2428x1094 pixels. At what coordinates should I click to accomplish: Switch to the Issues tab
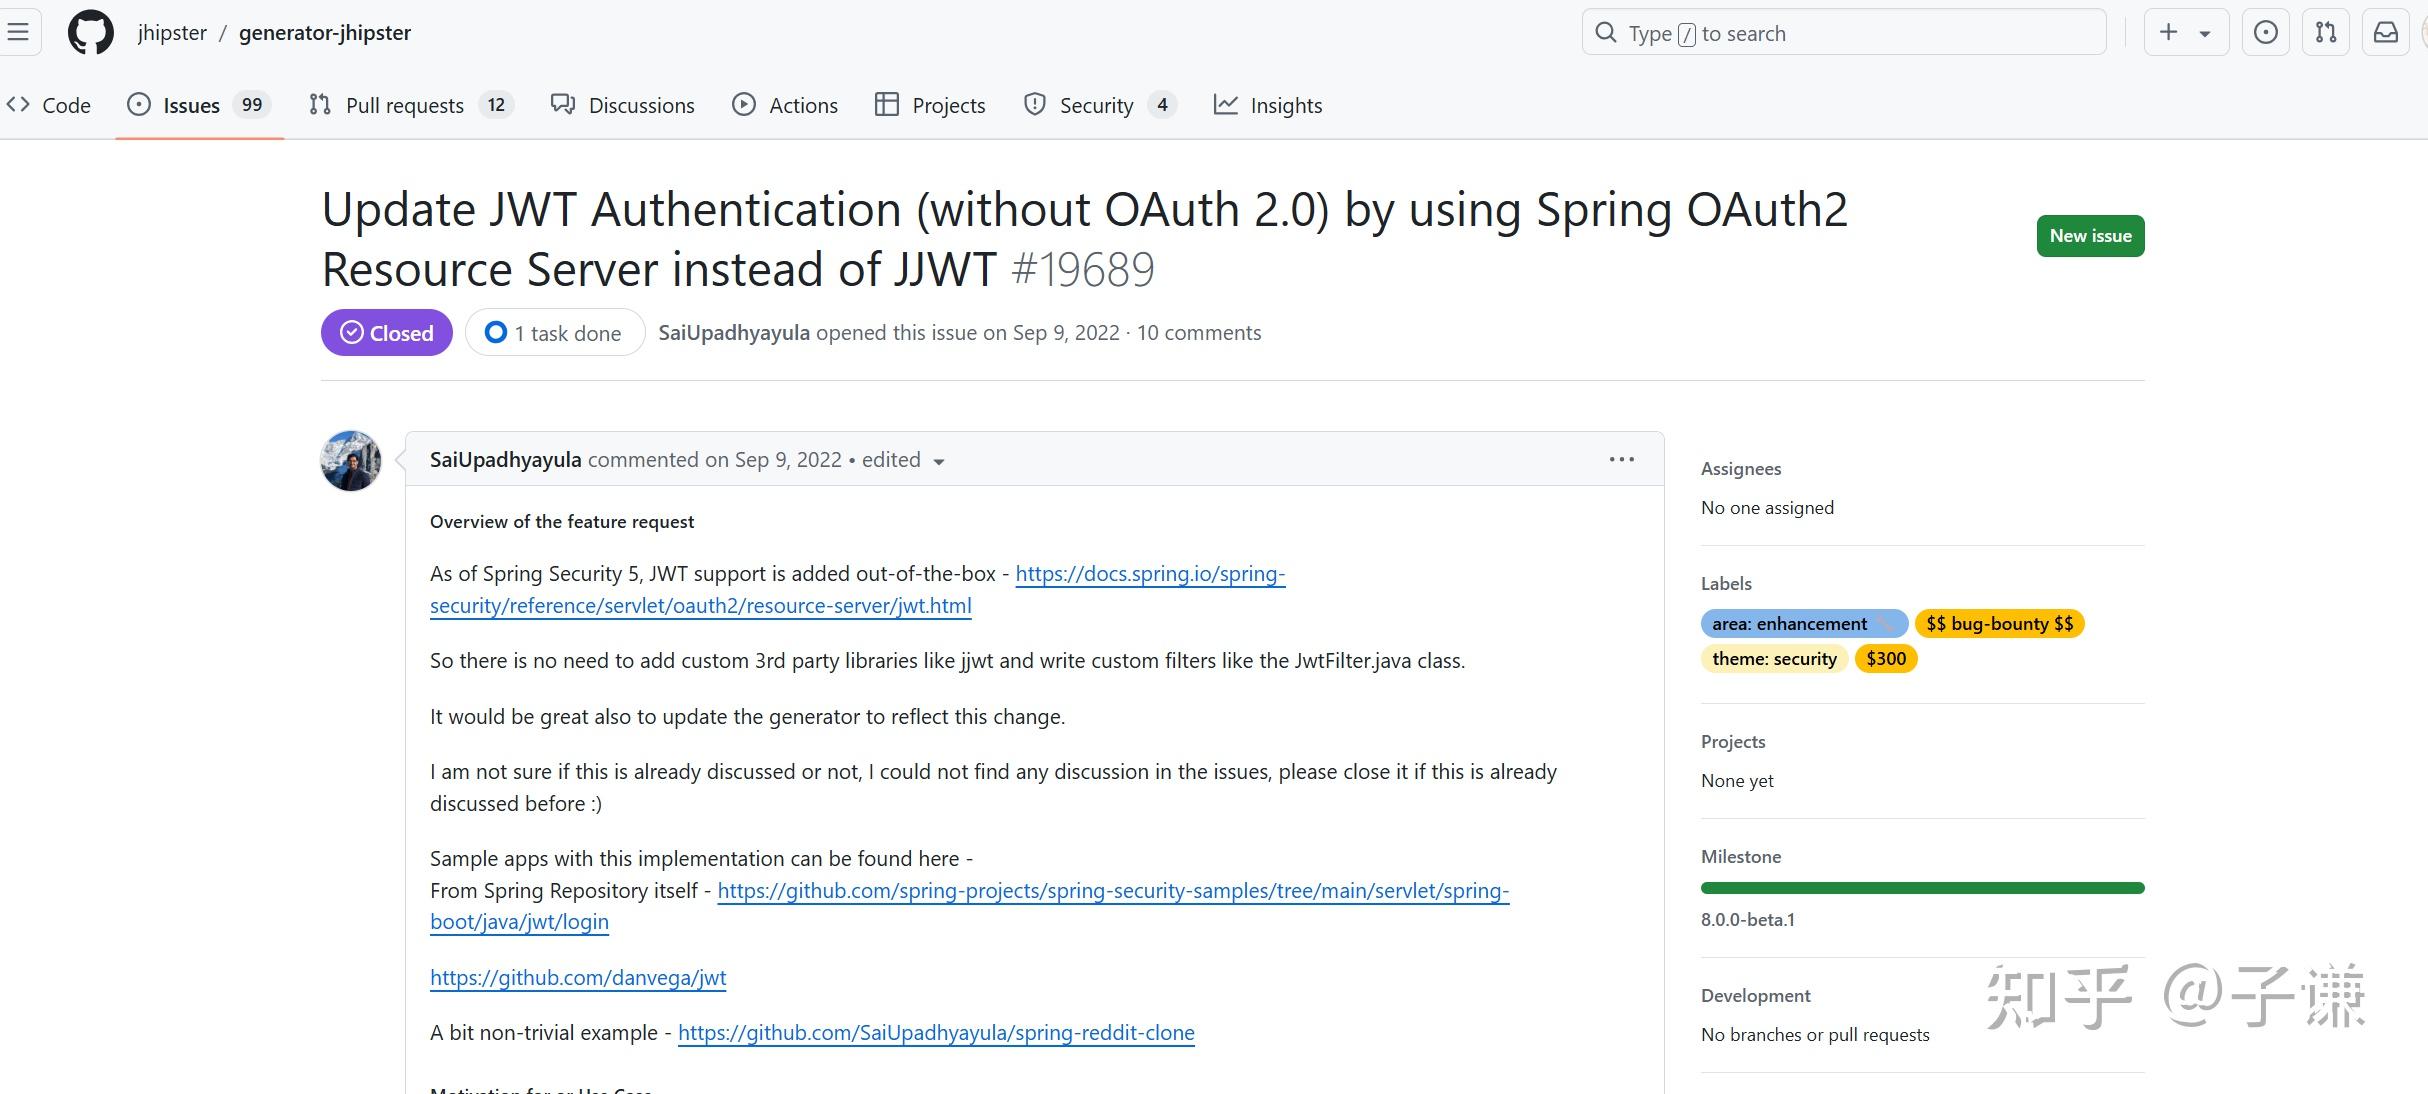[199, 105]
